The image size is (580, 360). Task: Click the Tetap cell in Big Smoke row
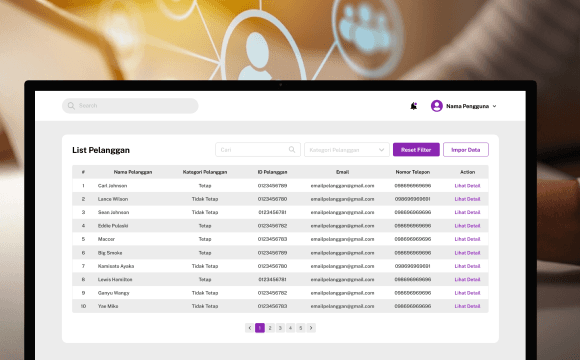205,253
